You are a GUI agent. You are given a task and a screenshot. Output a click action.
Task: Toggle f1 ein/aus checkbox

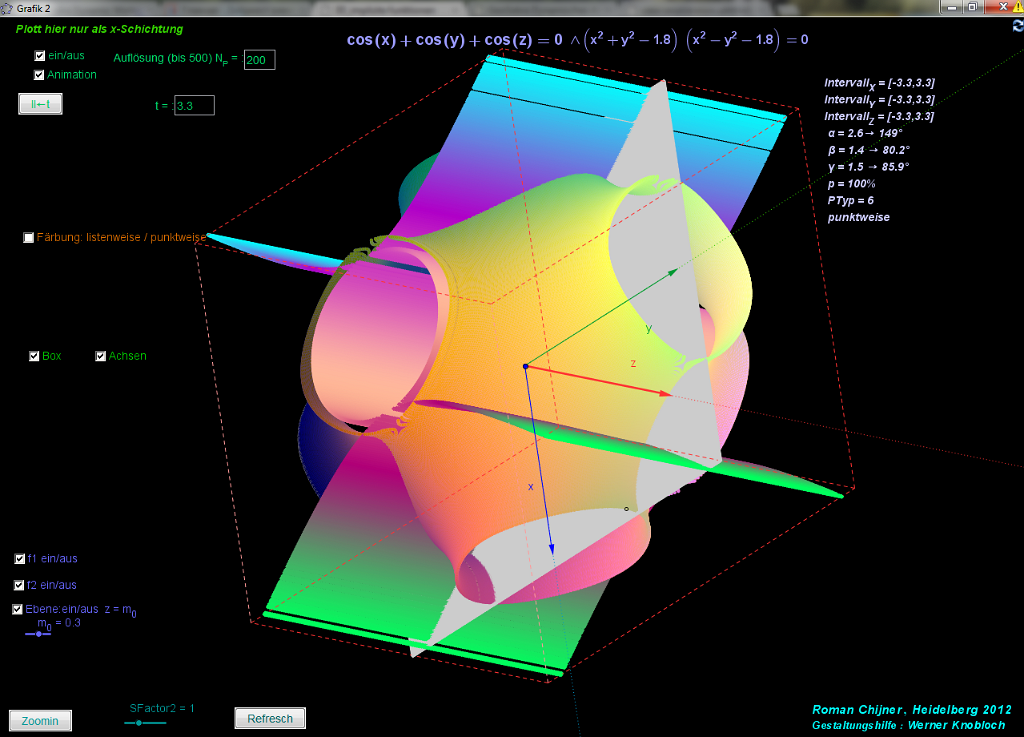[20, 559]
